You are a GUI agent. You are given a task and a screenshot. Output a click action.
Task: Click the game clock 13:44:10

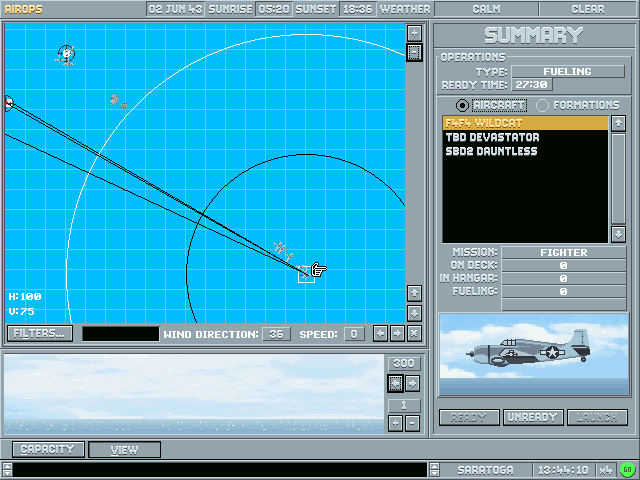click(563, 470)
